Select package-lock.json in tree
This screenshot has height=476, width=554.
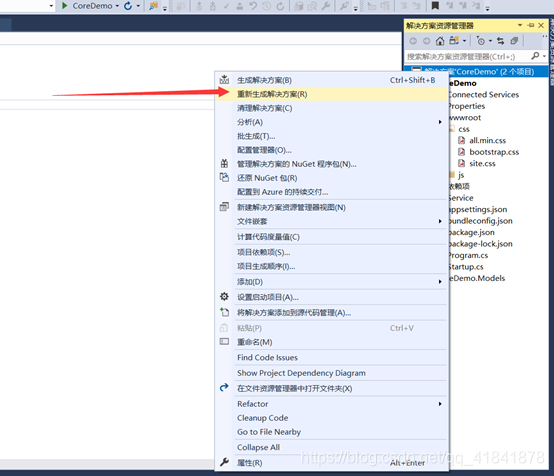480,244
